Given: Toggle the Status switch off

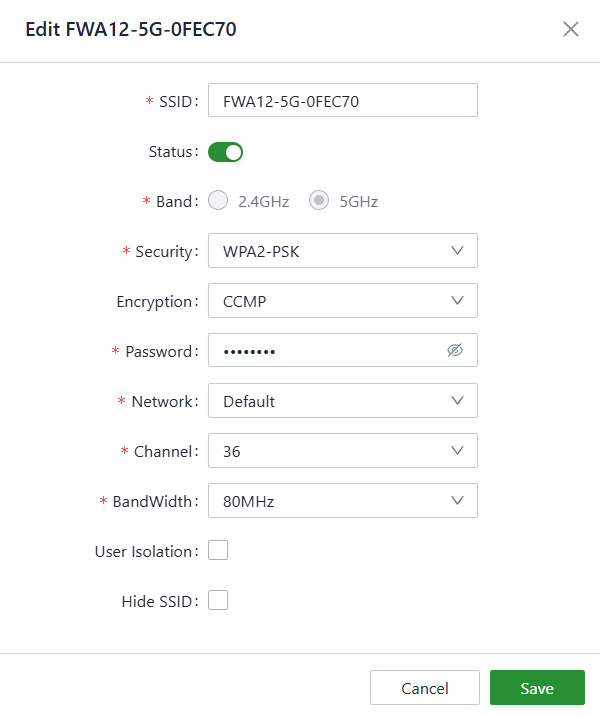Looking at the screenshot, I should coord(226,152).
